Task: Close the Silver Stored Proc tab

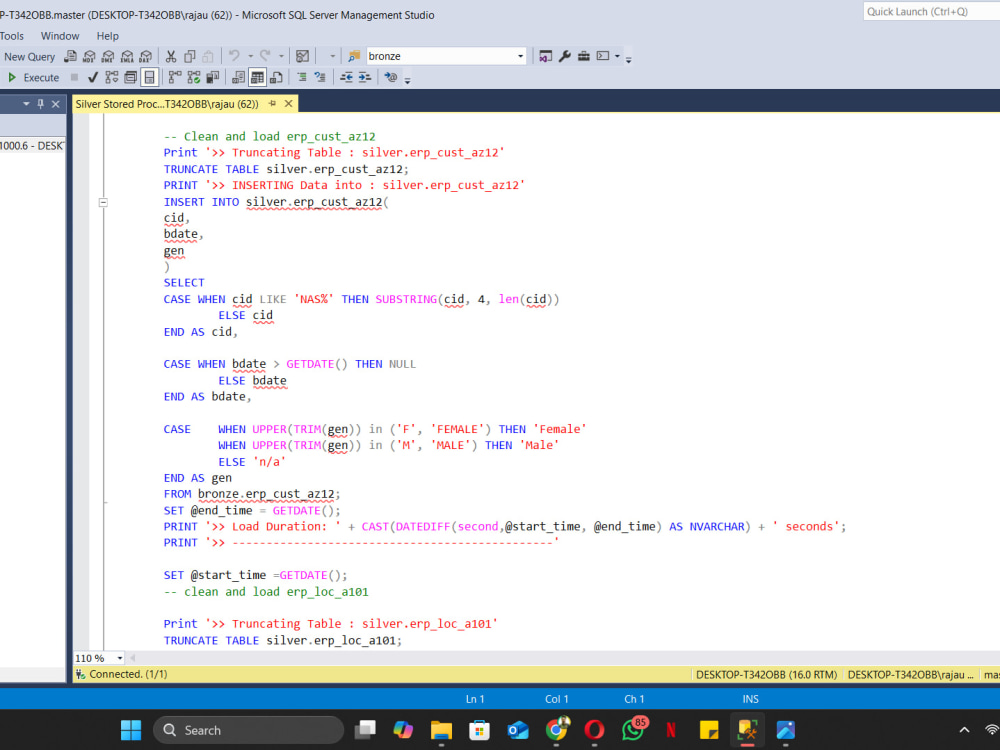Action: pyautogui.click(x=288, y=103)
